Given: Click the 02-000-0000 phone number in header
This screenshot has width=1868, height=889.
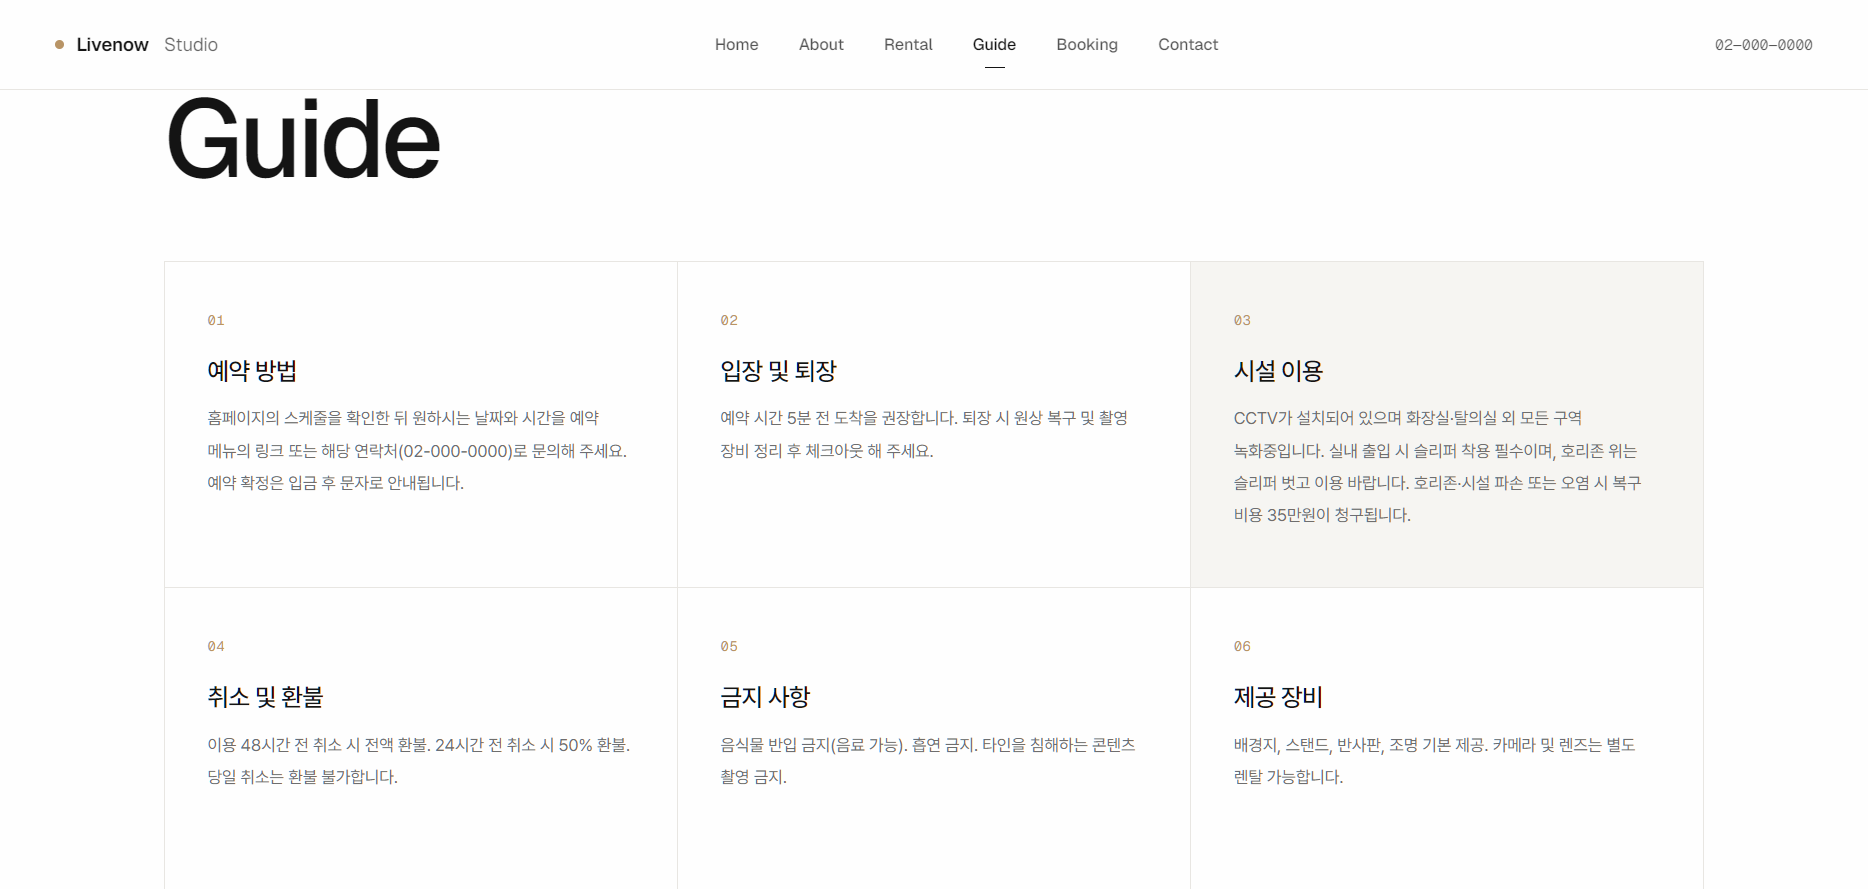Looking at the screenshot, I should point(1763,45).
